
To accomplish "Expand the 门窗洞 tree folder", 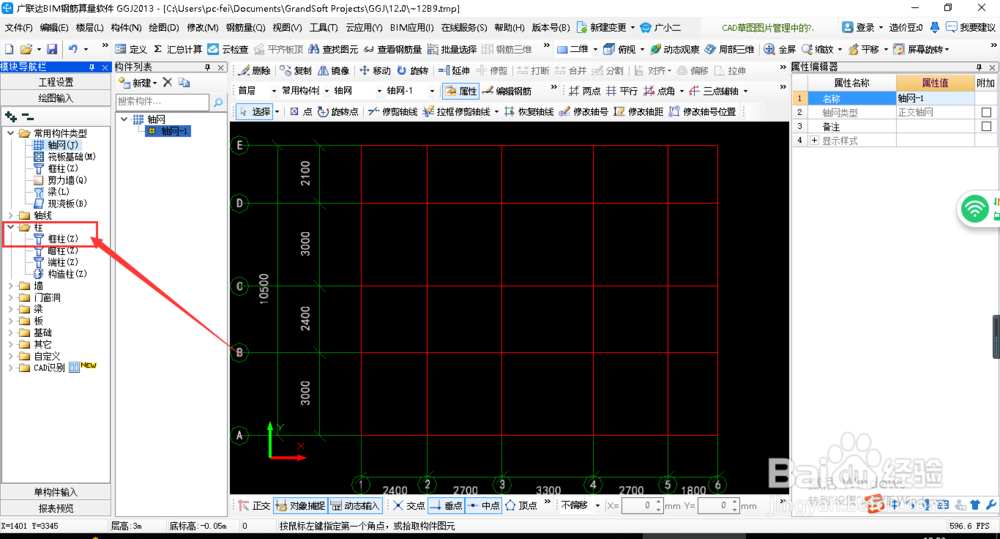I will 10,297.
